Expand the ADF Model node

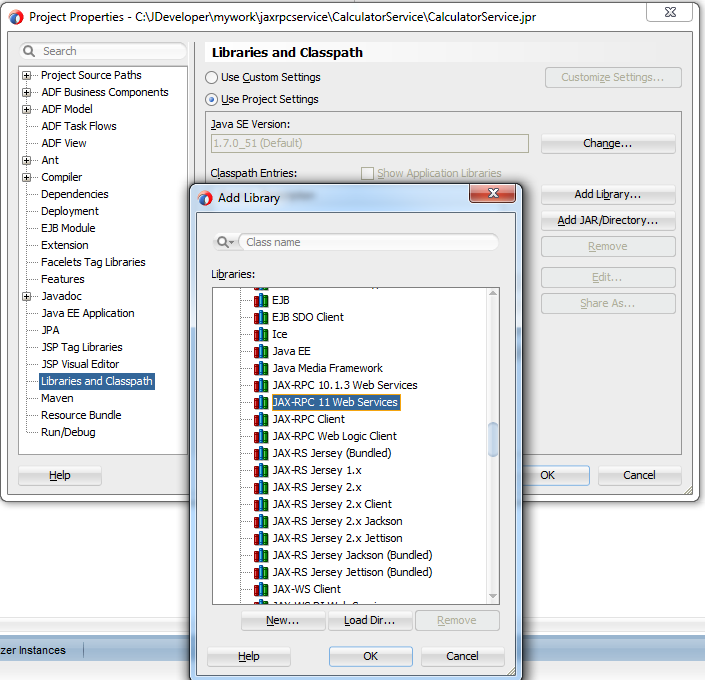point(27,109)
